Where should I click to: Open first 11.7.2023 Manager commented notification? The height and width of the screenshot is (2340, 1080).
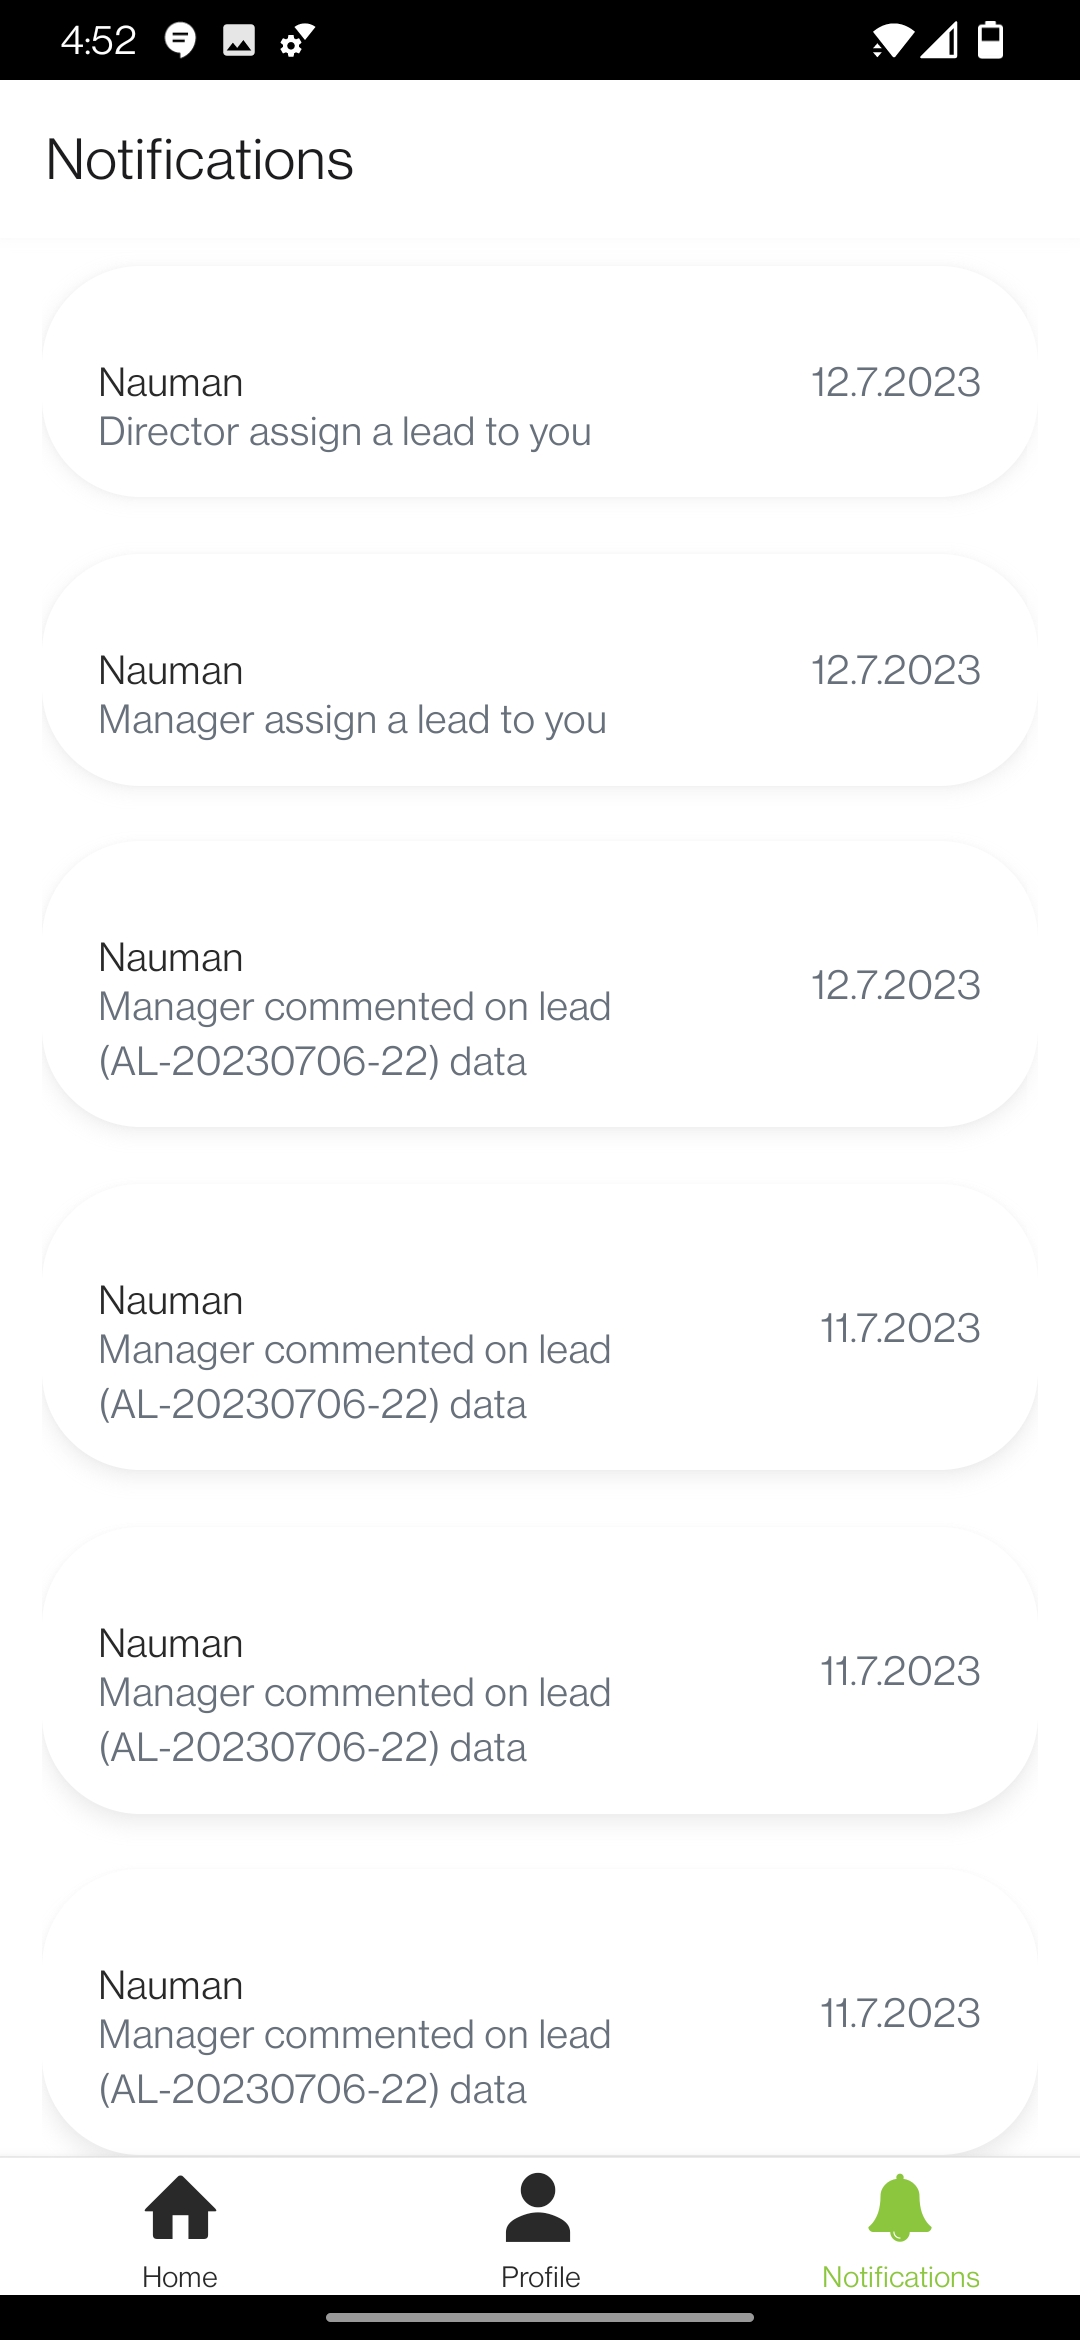click(x=539, y=1327)
